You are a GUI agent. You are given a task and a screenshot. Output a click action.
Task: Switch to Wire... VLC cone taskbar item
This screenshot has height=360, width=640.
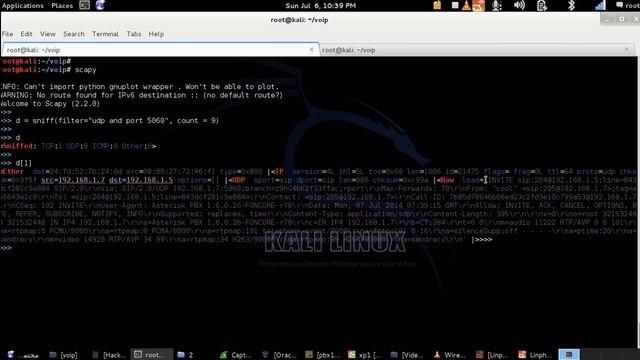(x=449, y=355)
